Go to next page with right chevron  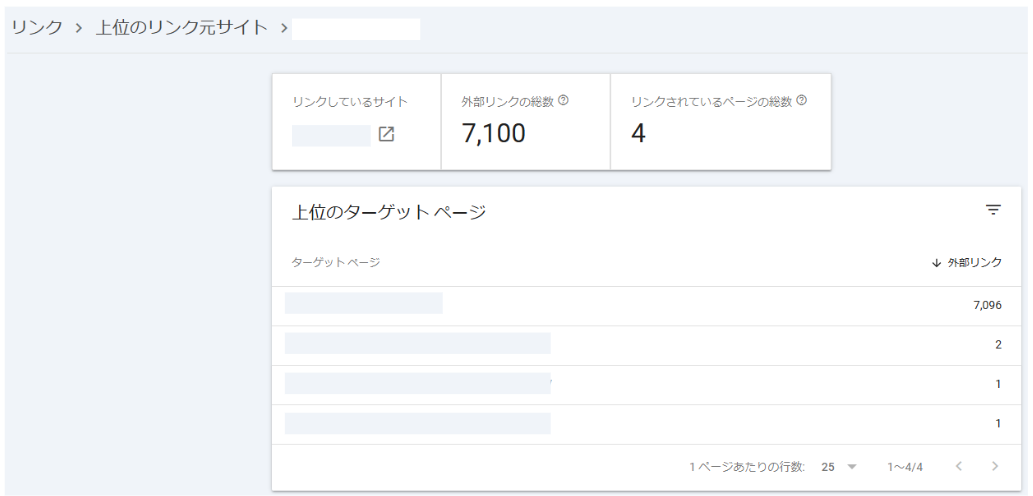coord(994,467)
